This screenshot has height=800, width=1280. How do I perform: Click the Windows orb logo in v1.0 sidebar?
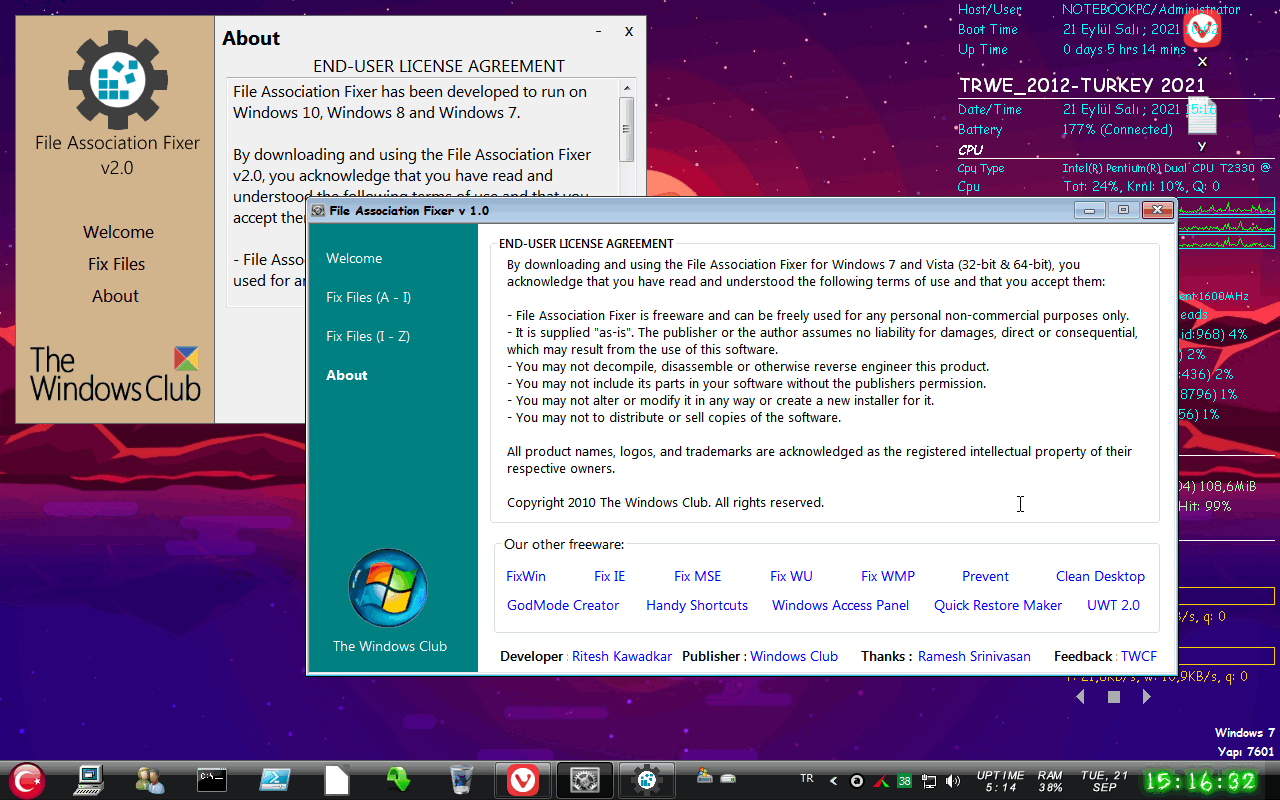[388, 588]
